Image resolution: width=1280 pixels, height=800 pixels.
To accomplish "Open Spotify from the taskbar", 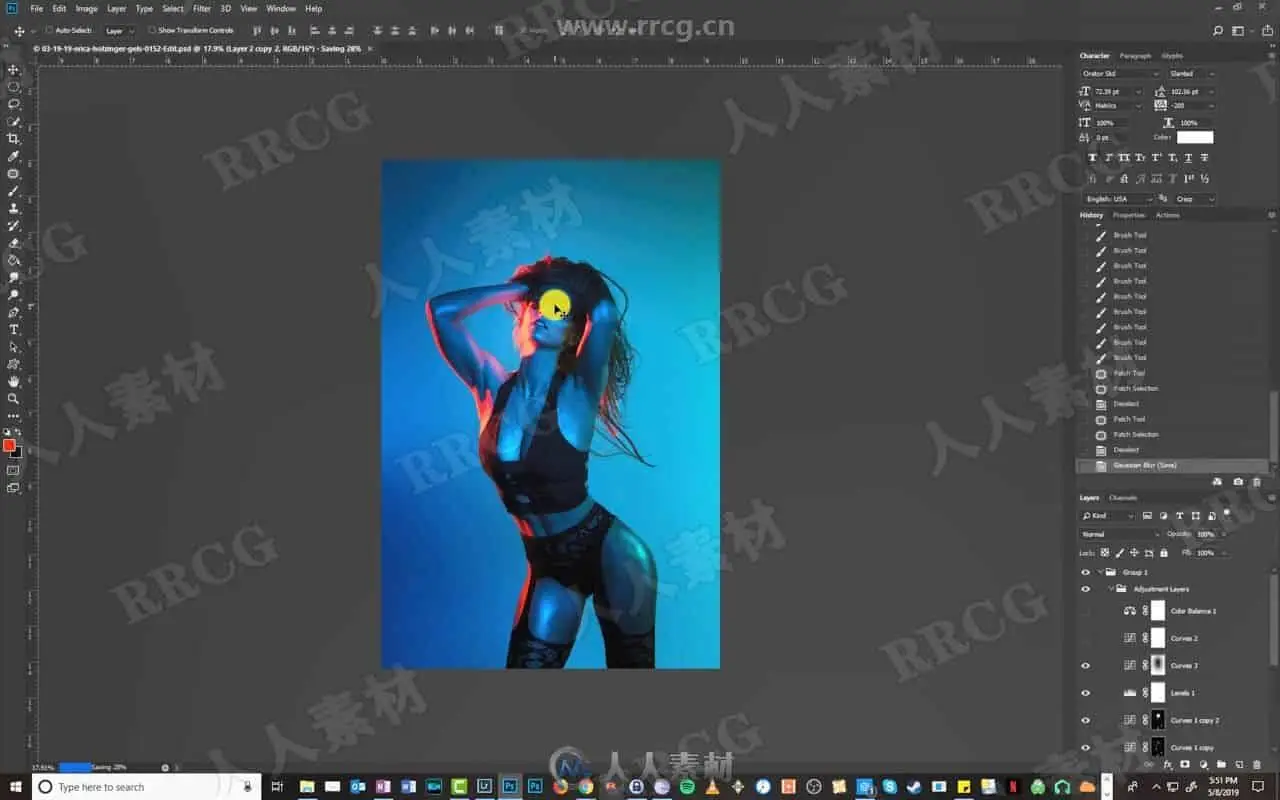I will [x=687, y=787].
